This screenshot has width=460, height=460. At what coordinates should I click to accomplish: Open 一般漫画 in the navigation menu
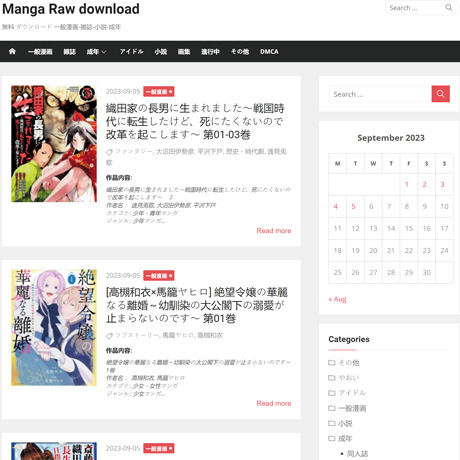40,52
